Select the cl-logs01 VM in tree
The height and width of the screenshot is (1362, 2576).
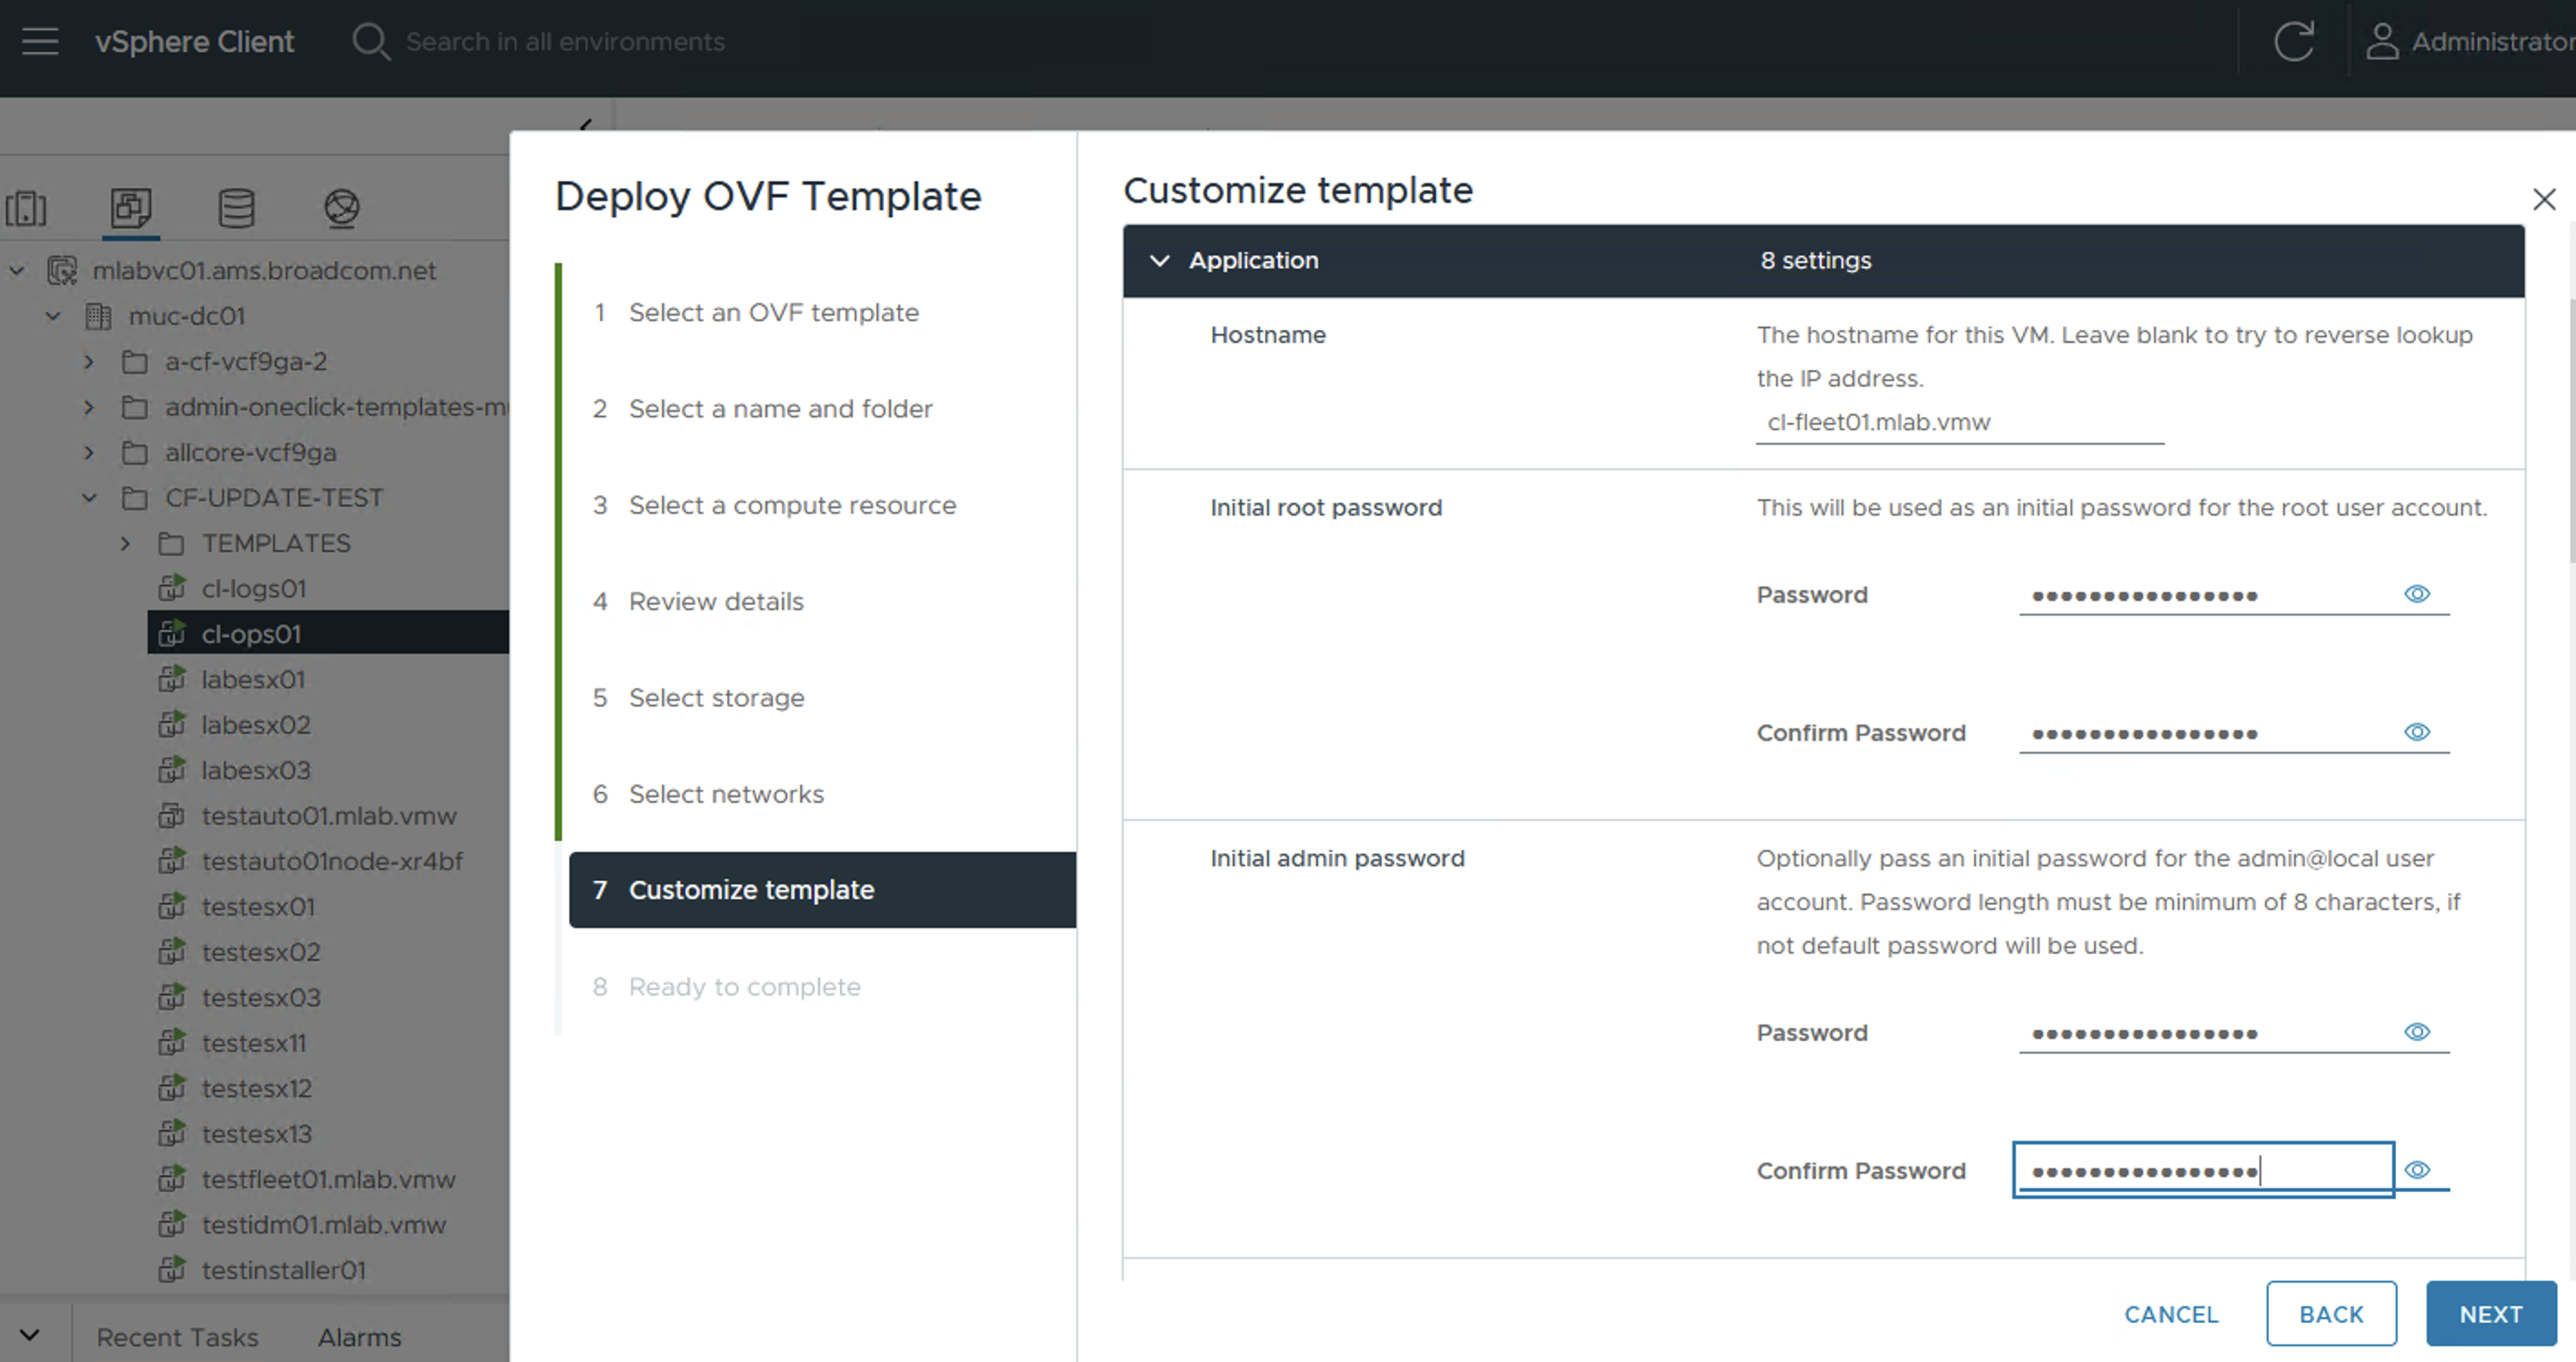253,589
